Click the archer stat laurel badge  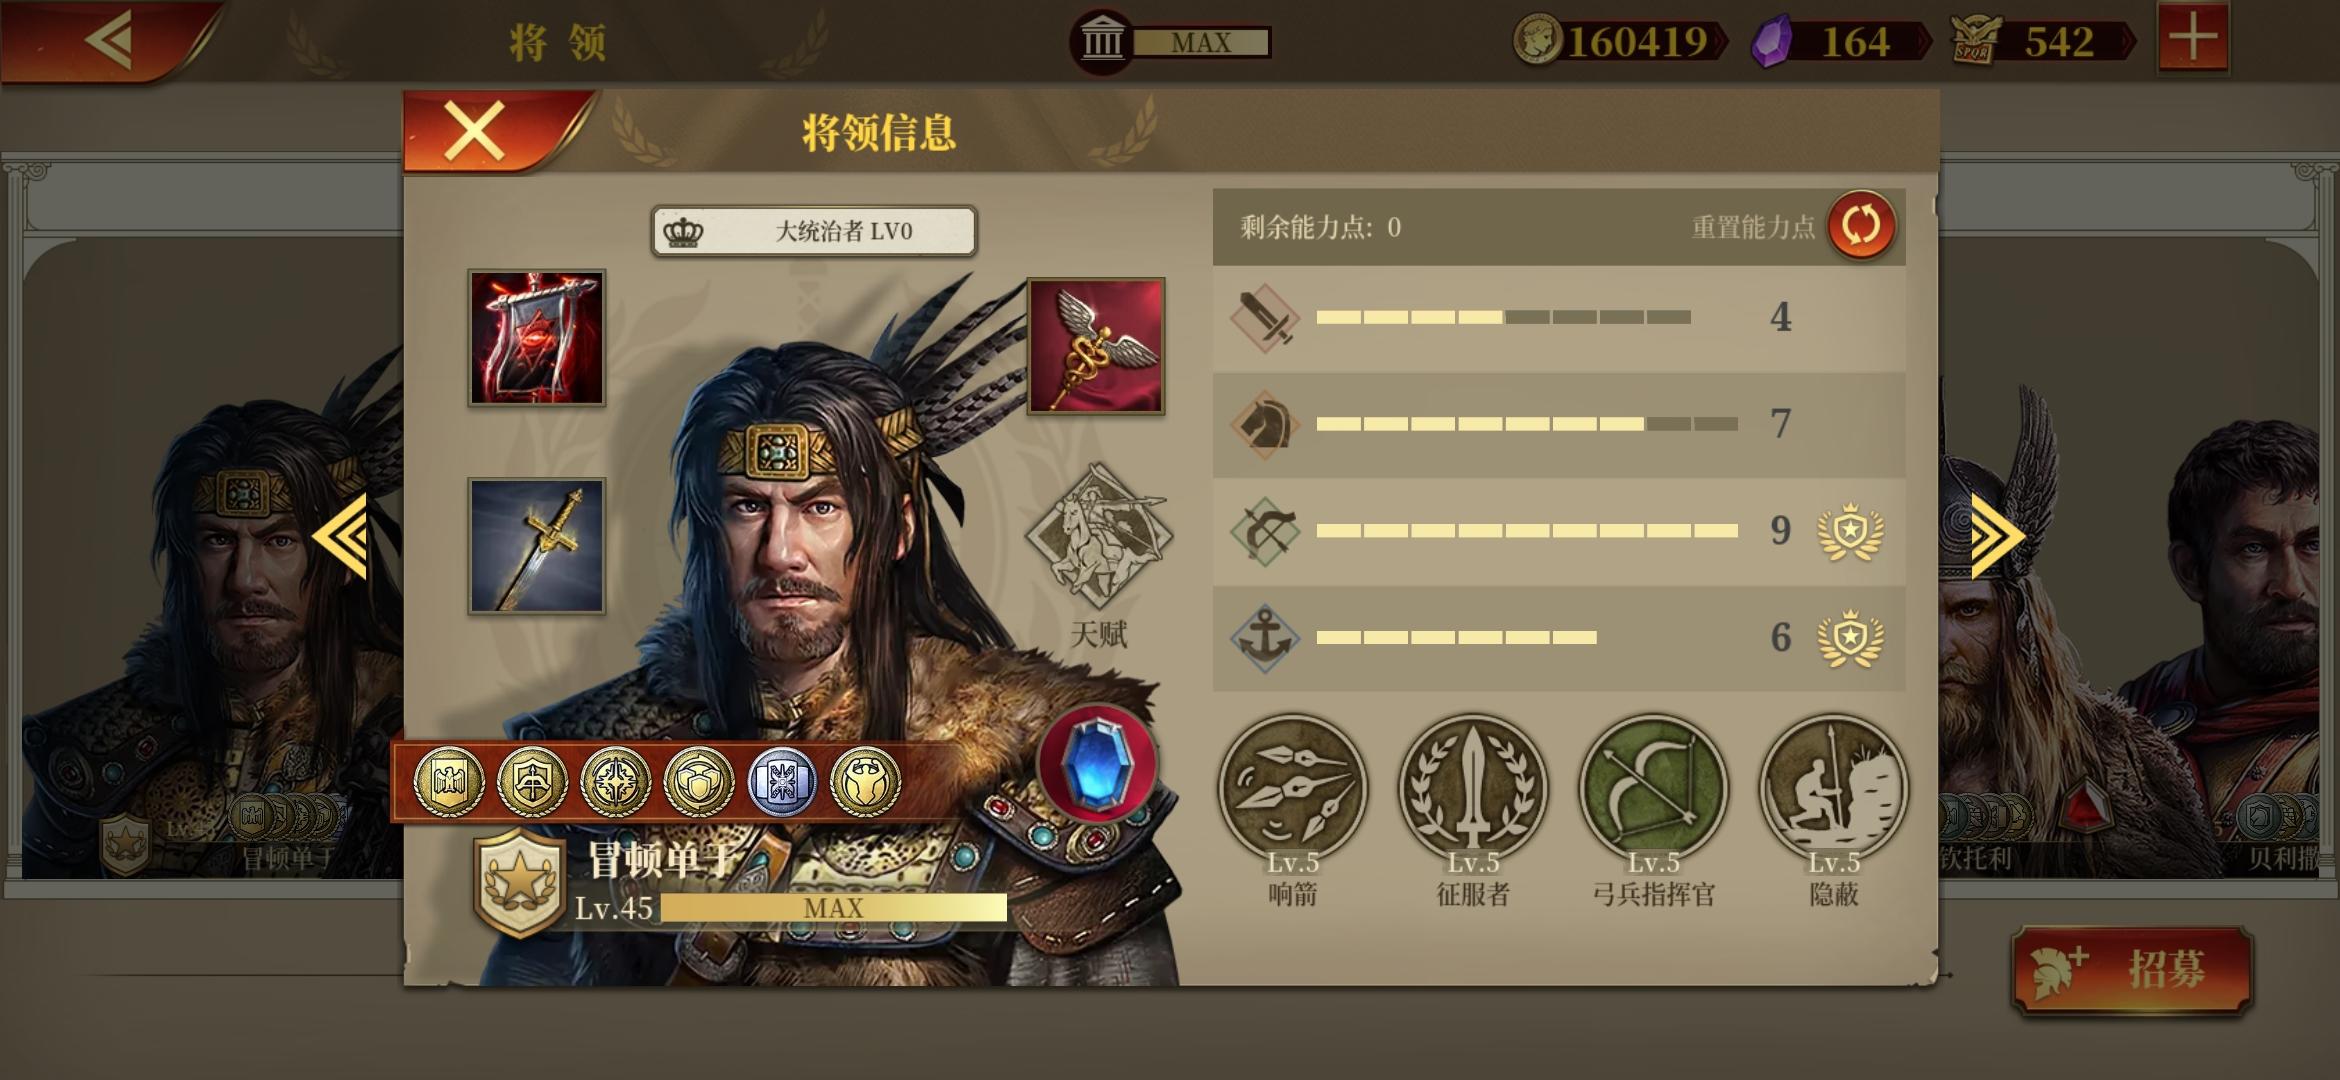[x=1850, y=531]
